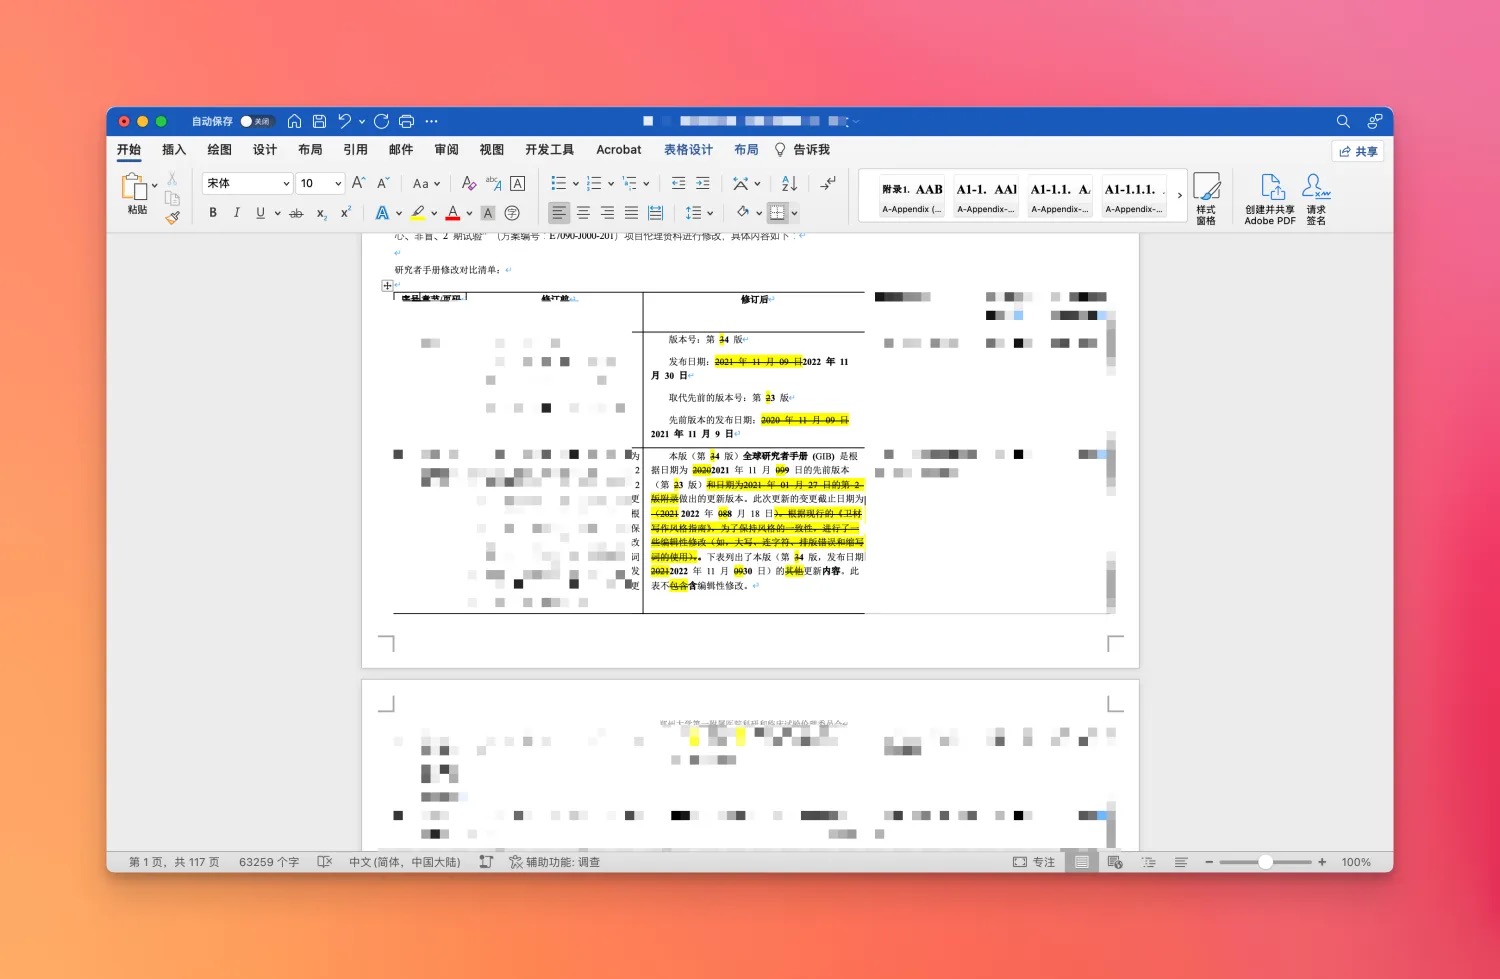Activate the Format Painter brush
The image size is (1500, 979).
(172, 217)
